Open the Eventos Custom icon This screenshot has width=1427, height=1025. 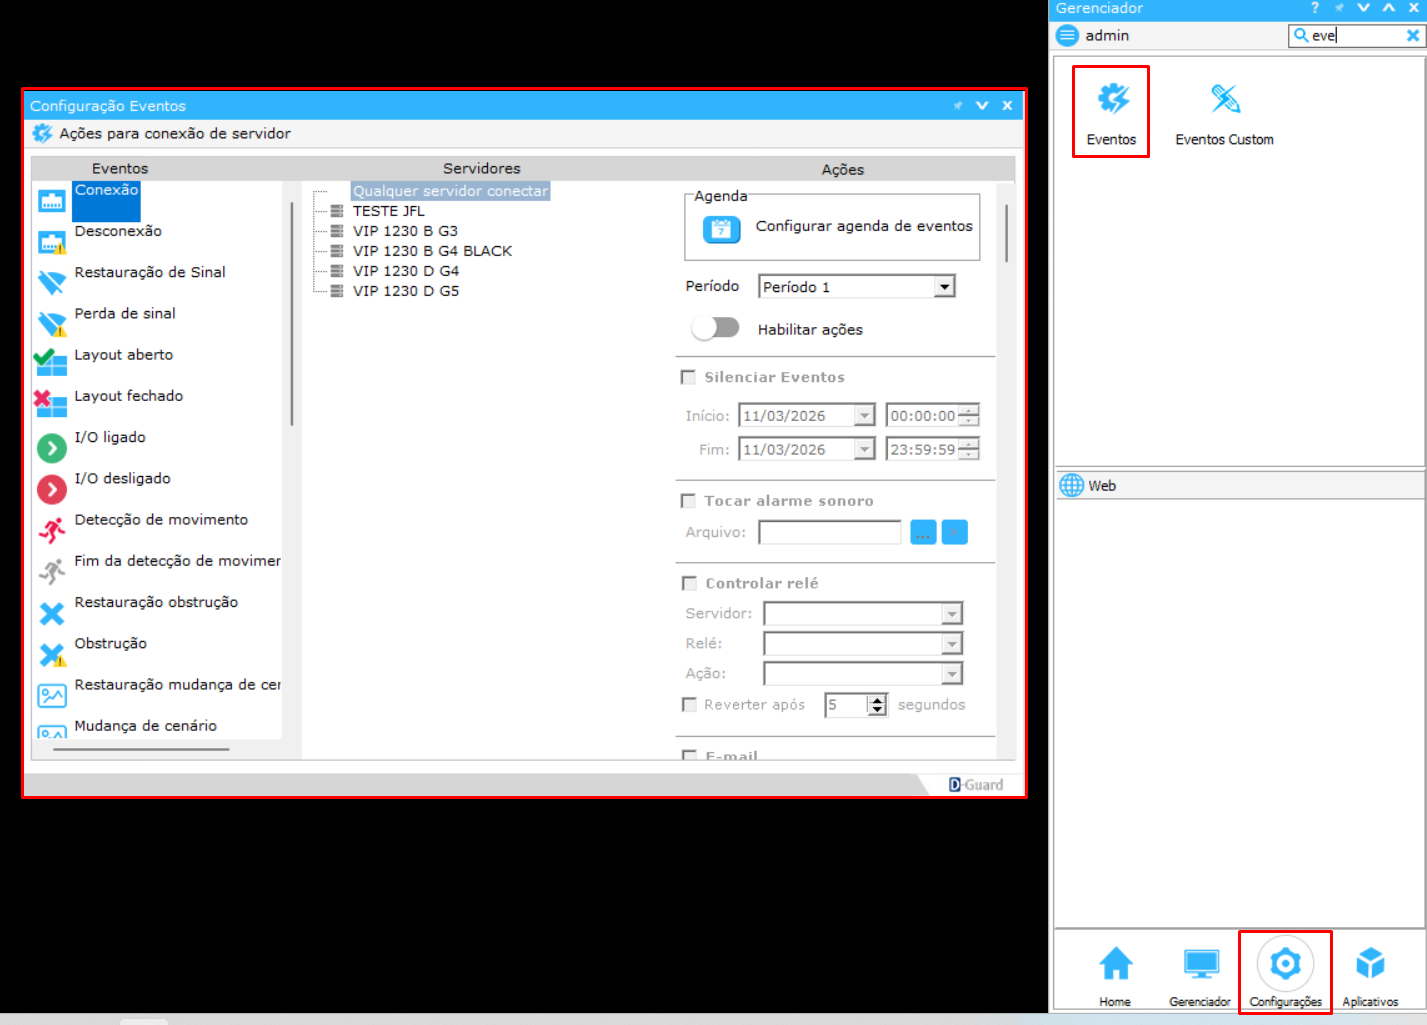(1224, 100)
